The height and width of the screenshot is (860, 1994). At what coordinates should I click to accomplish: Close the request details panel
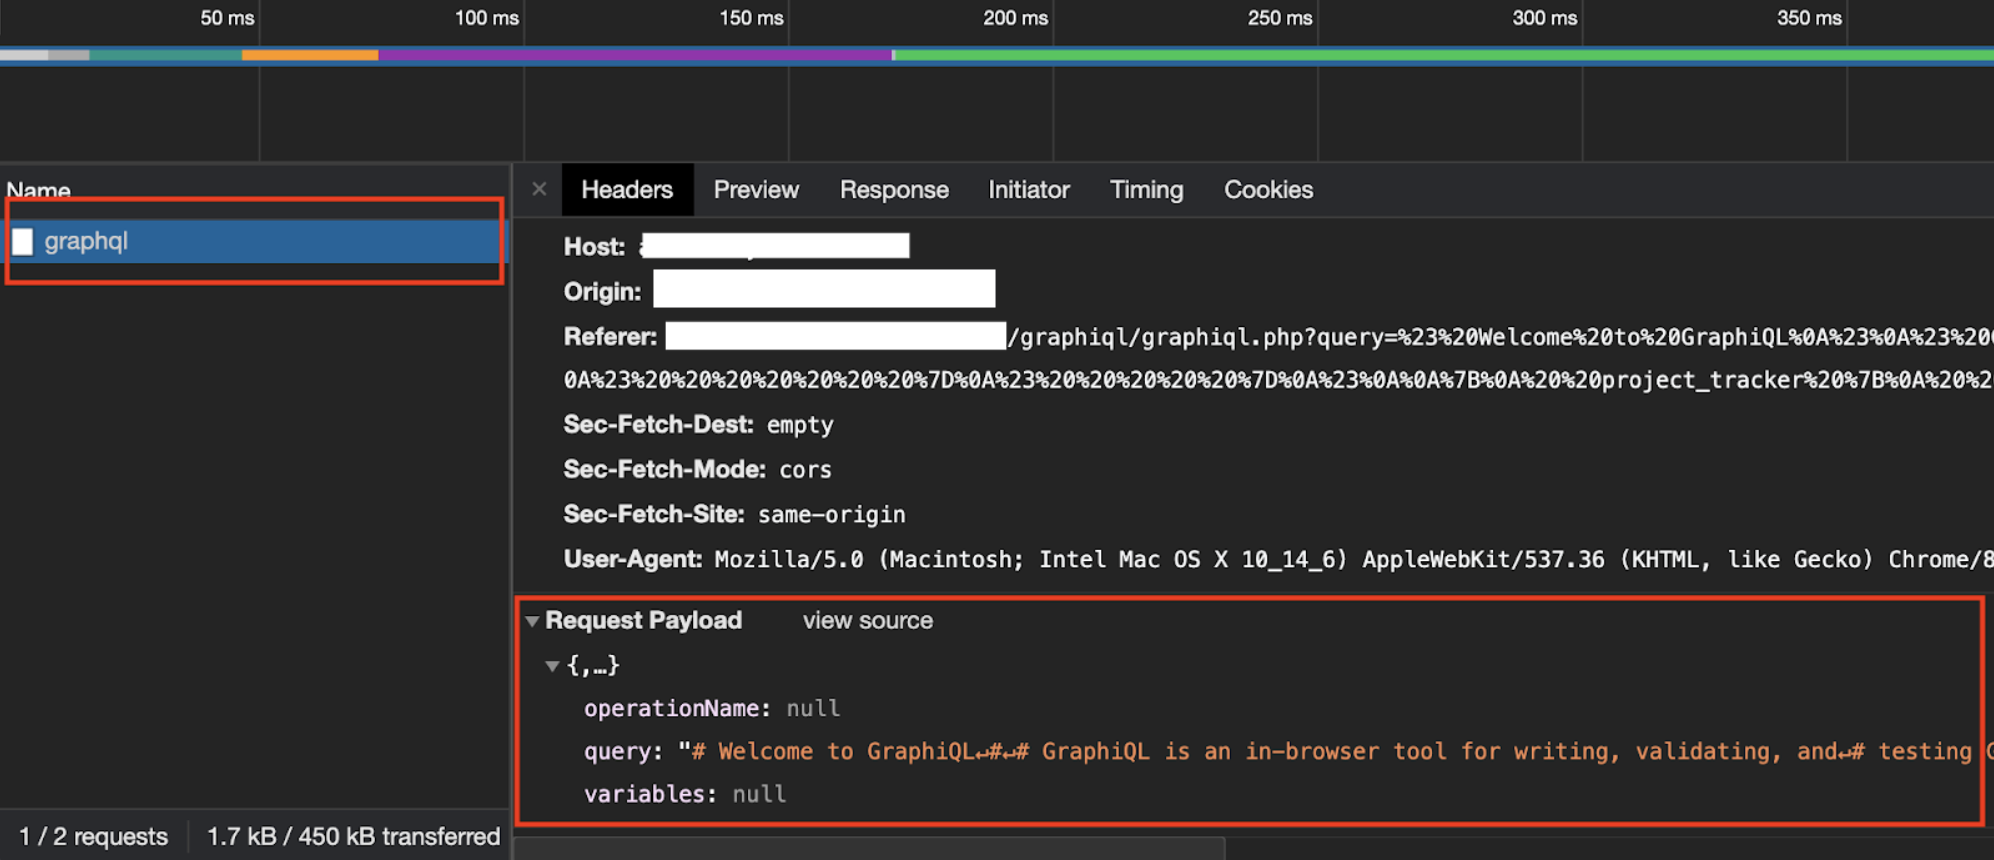click(539, 189)
